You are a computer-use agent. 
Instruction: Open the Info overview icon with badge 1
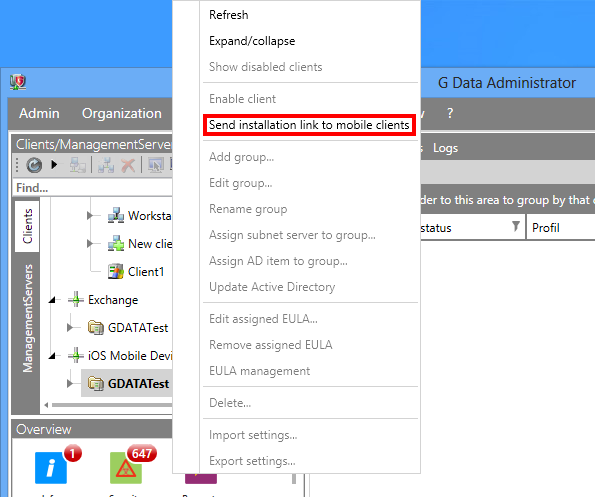(51, 468)
